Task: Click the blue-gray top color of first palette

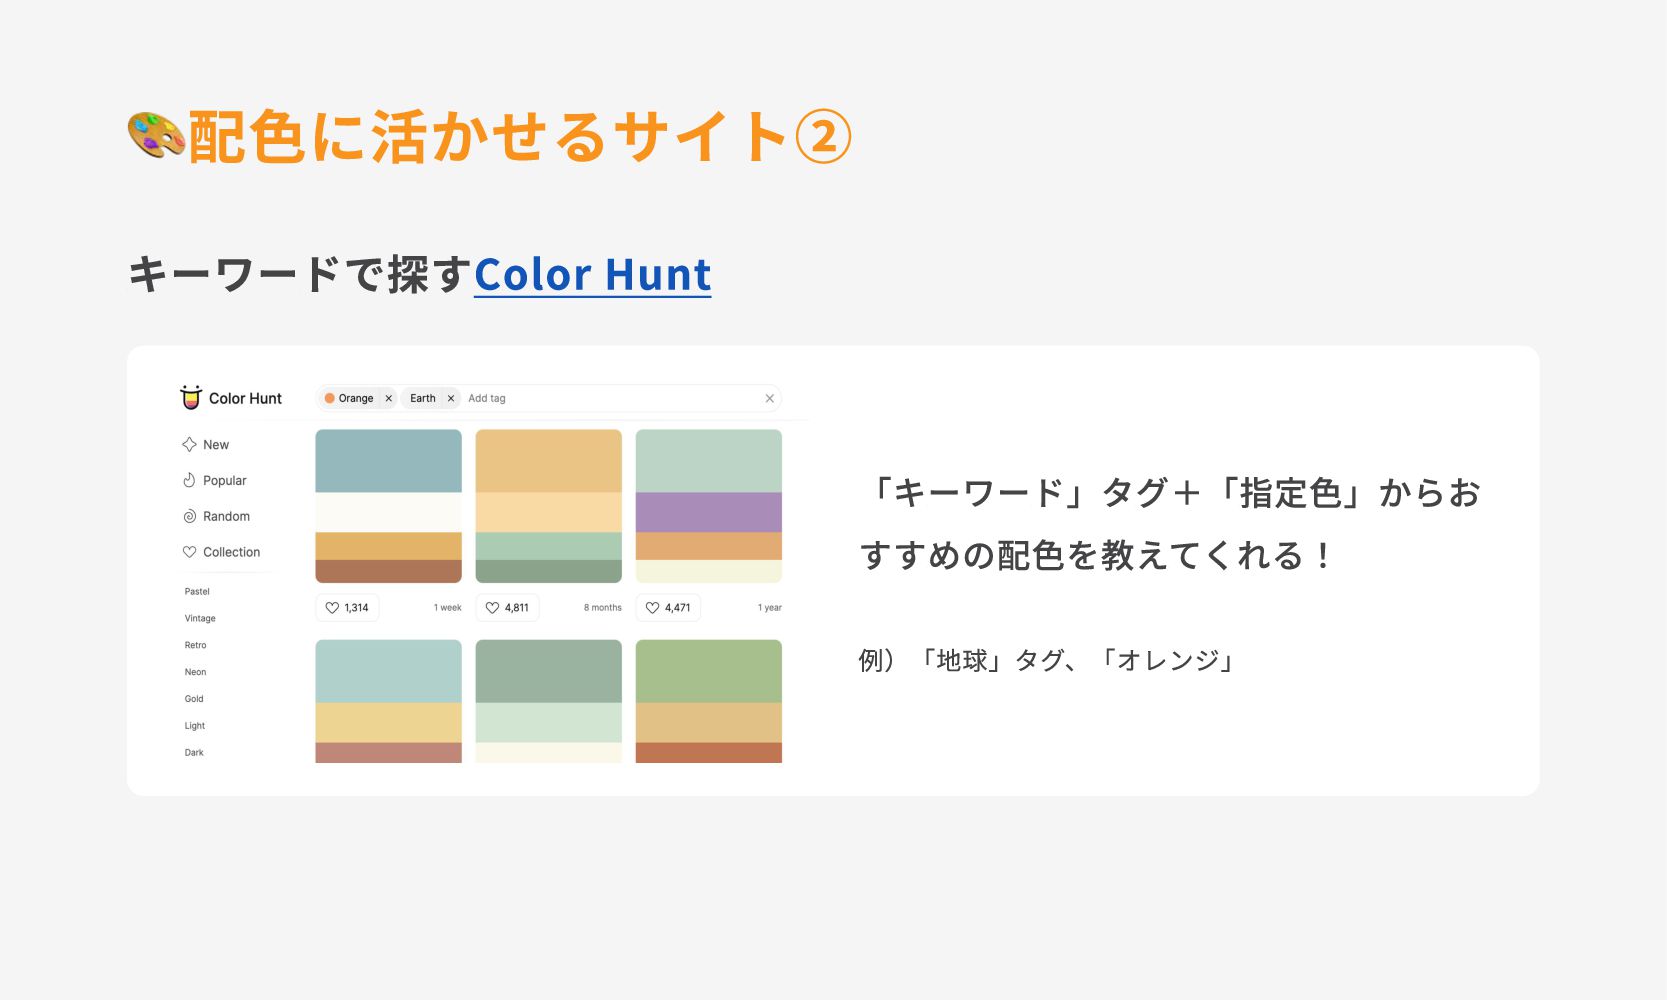Action: (x=388, y=461)
